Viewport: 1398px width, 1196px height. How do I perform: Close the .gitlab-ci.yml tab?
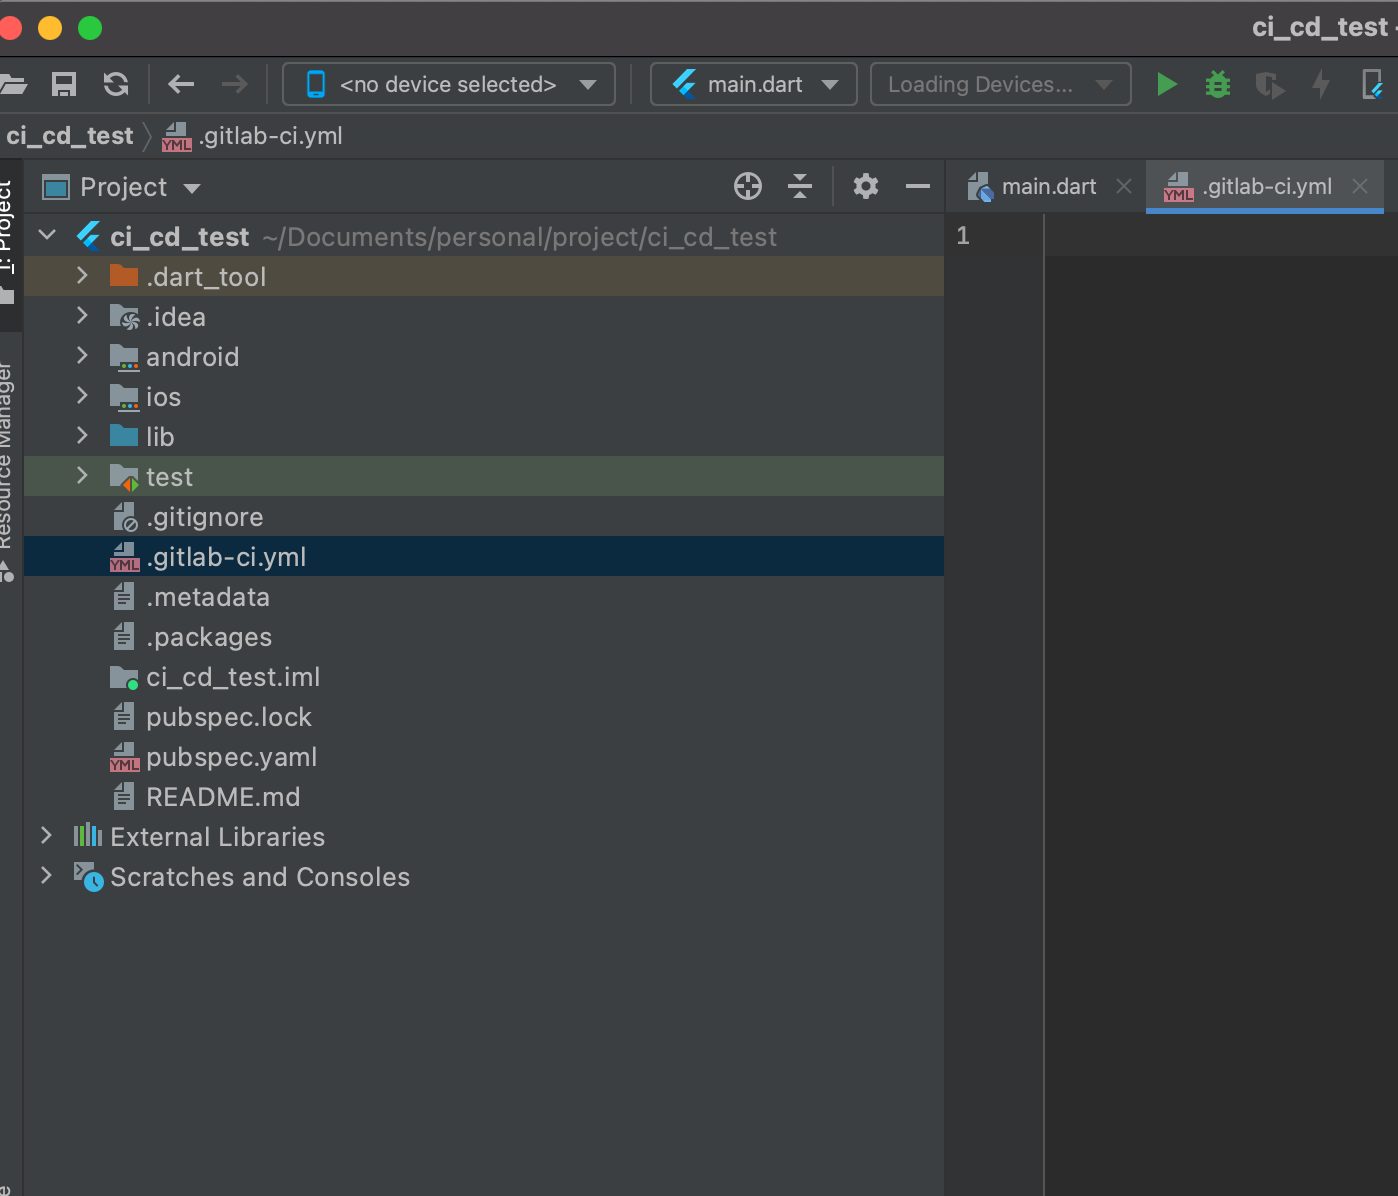[1360, 186]
